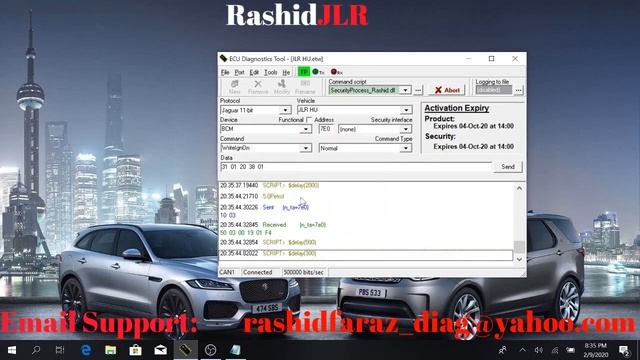Browse for command script with ellipsis button
640x360 pixels.
(418, 90)
